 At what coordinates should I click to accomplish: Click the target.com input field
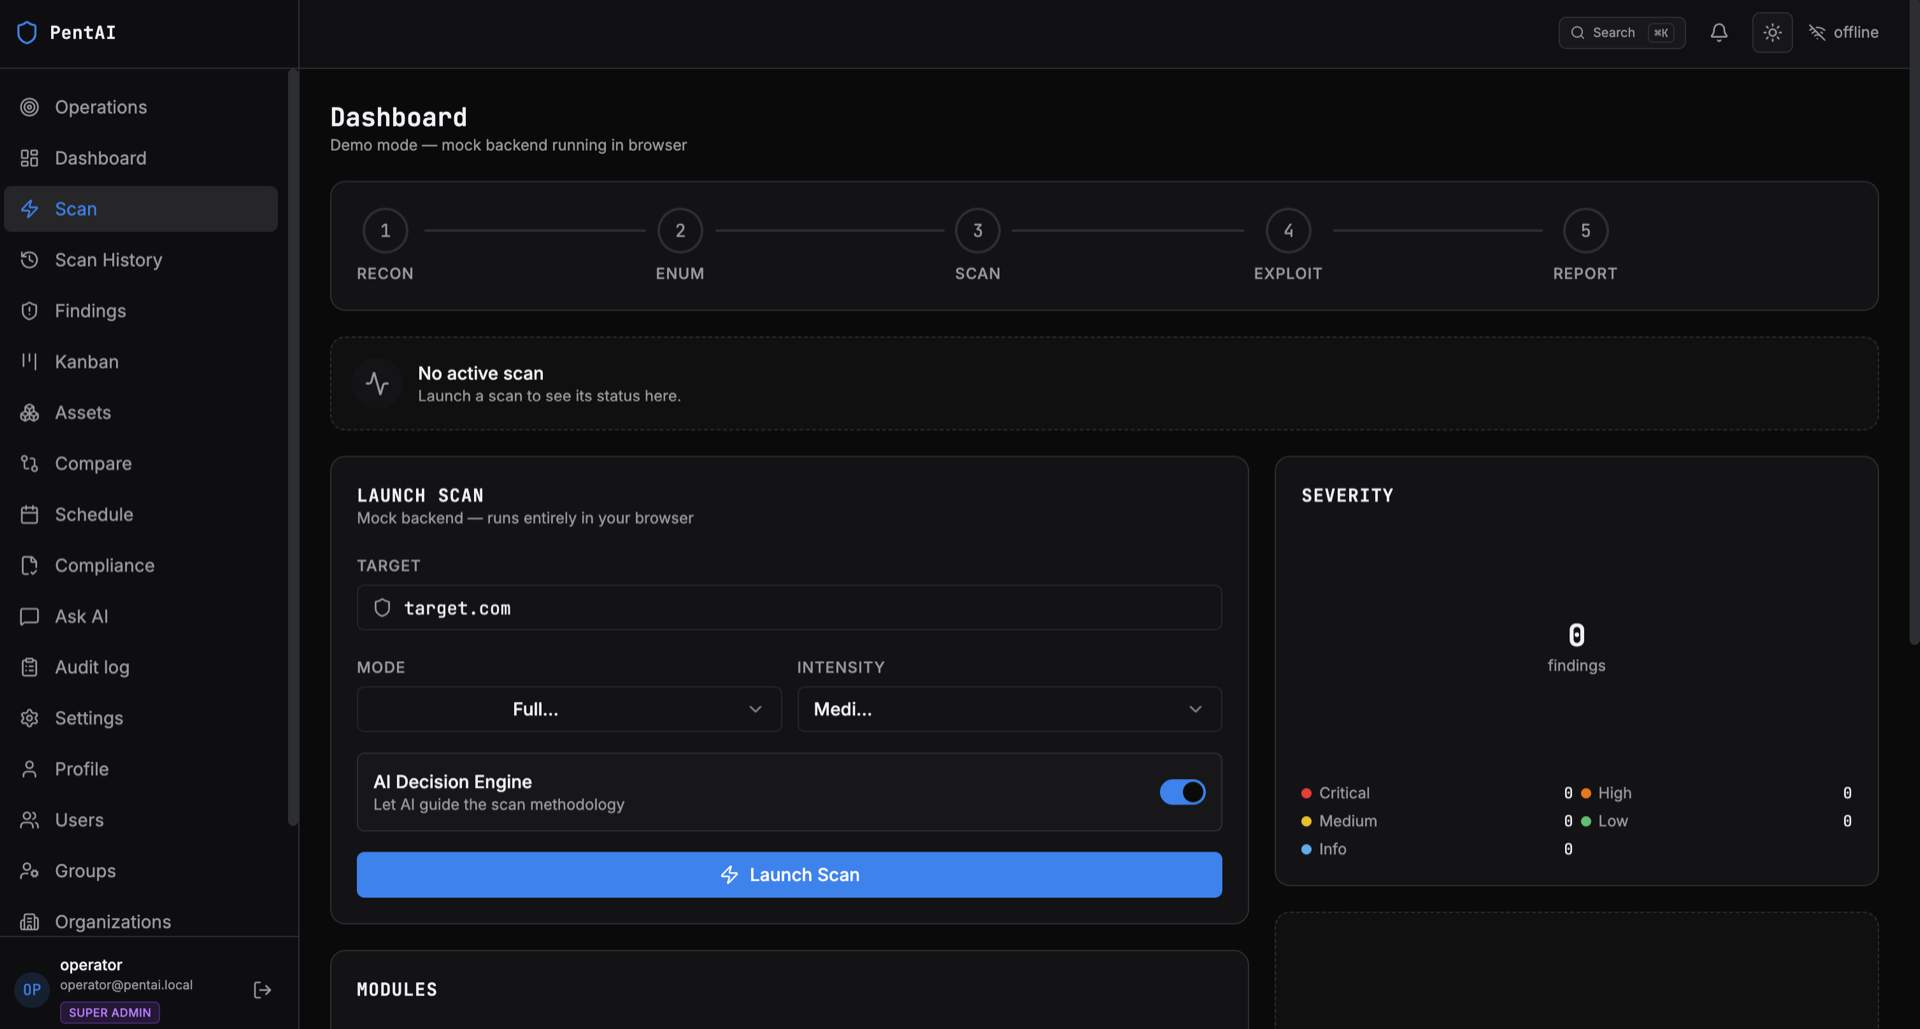(x=789, y=608)
